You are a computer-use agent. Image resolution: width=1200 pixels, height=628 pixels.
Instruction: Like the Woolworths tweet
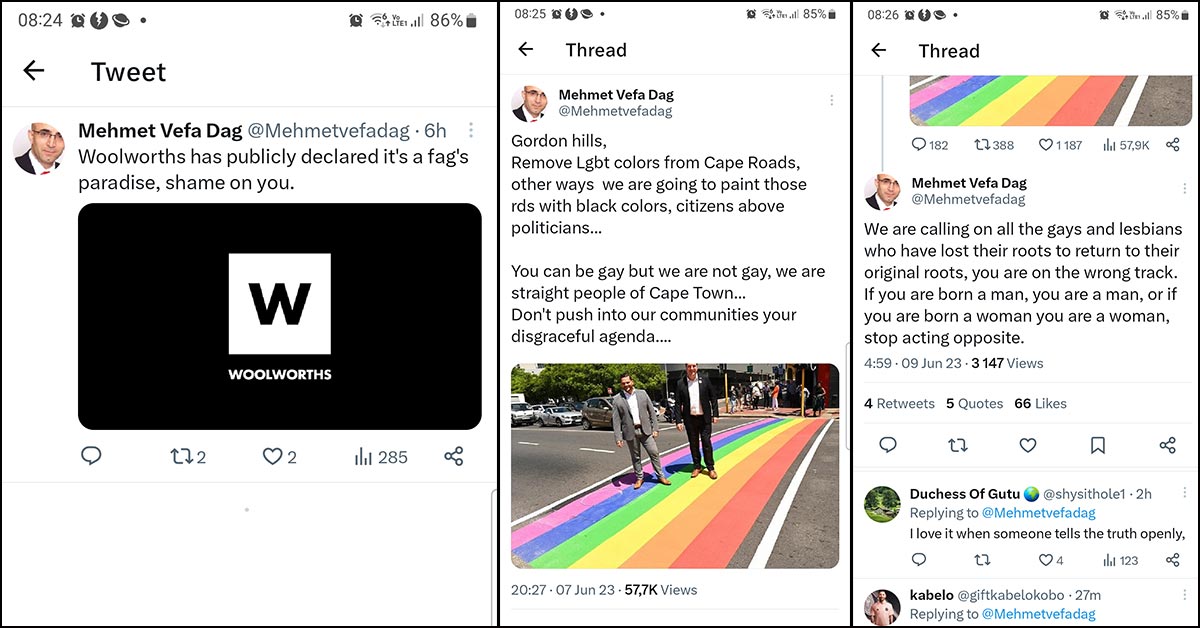pos(279,457)
